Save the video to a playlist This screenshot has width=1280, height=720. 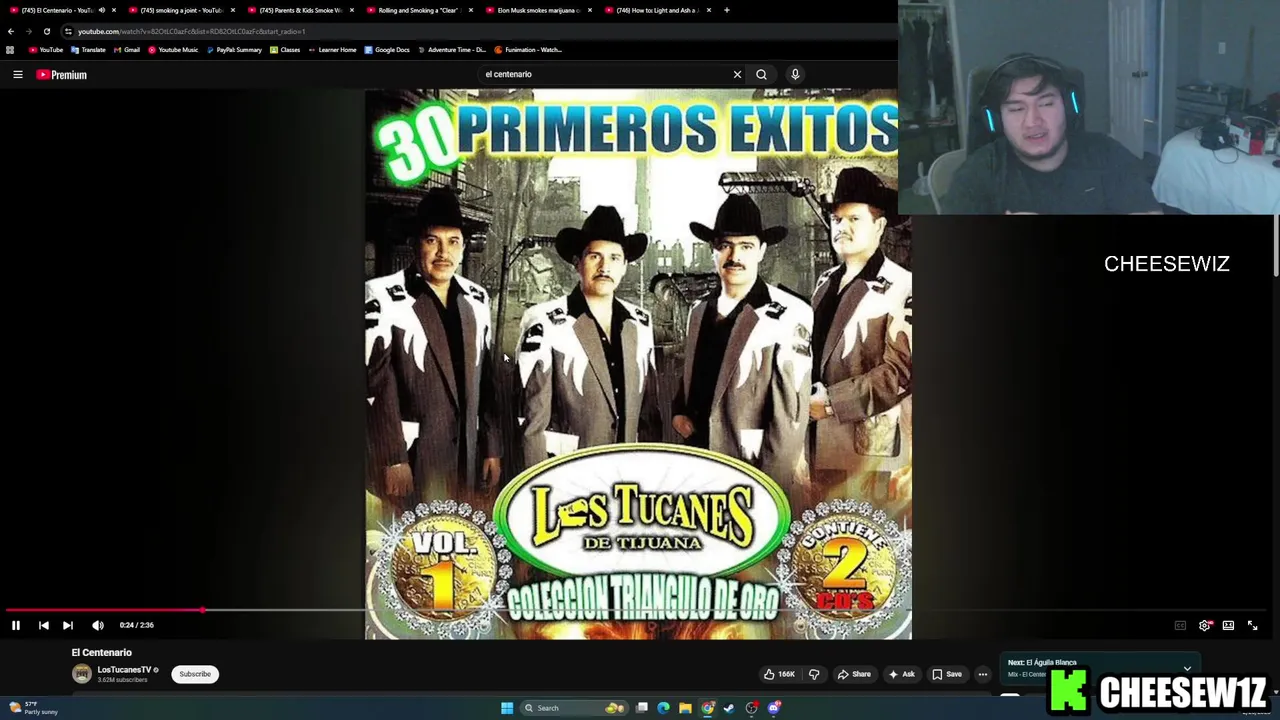pyautogui.click(x=947, y=674)
